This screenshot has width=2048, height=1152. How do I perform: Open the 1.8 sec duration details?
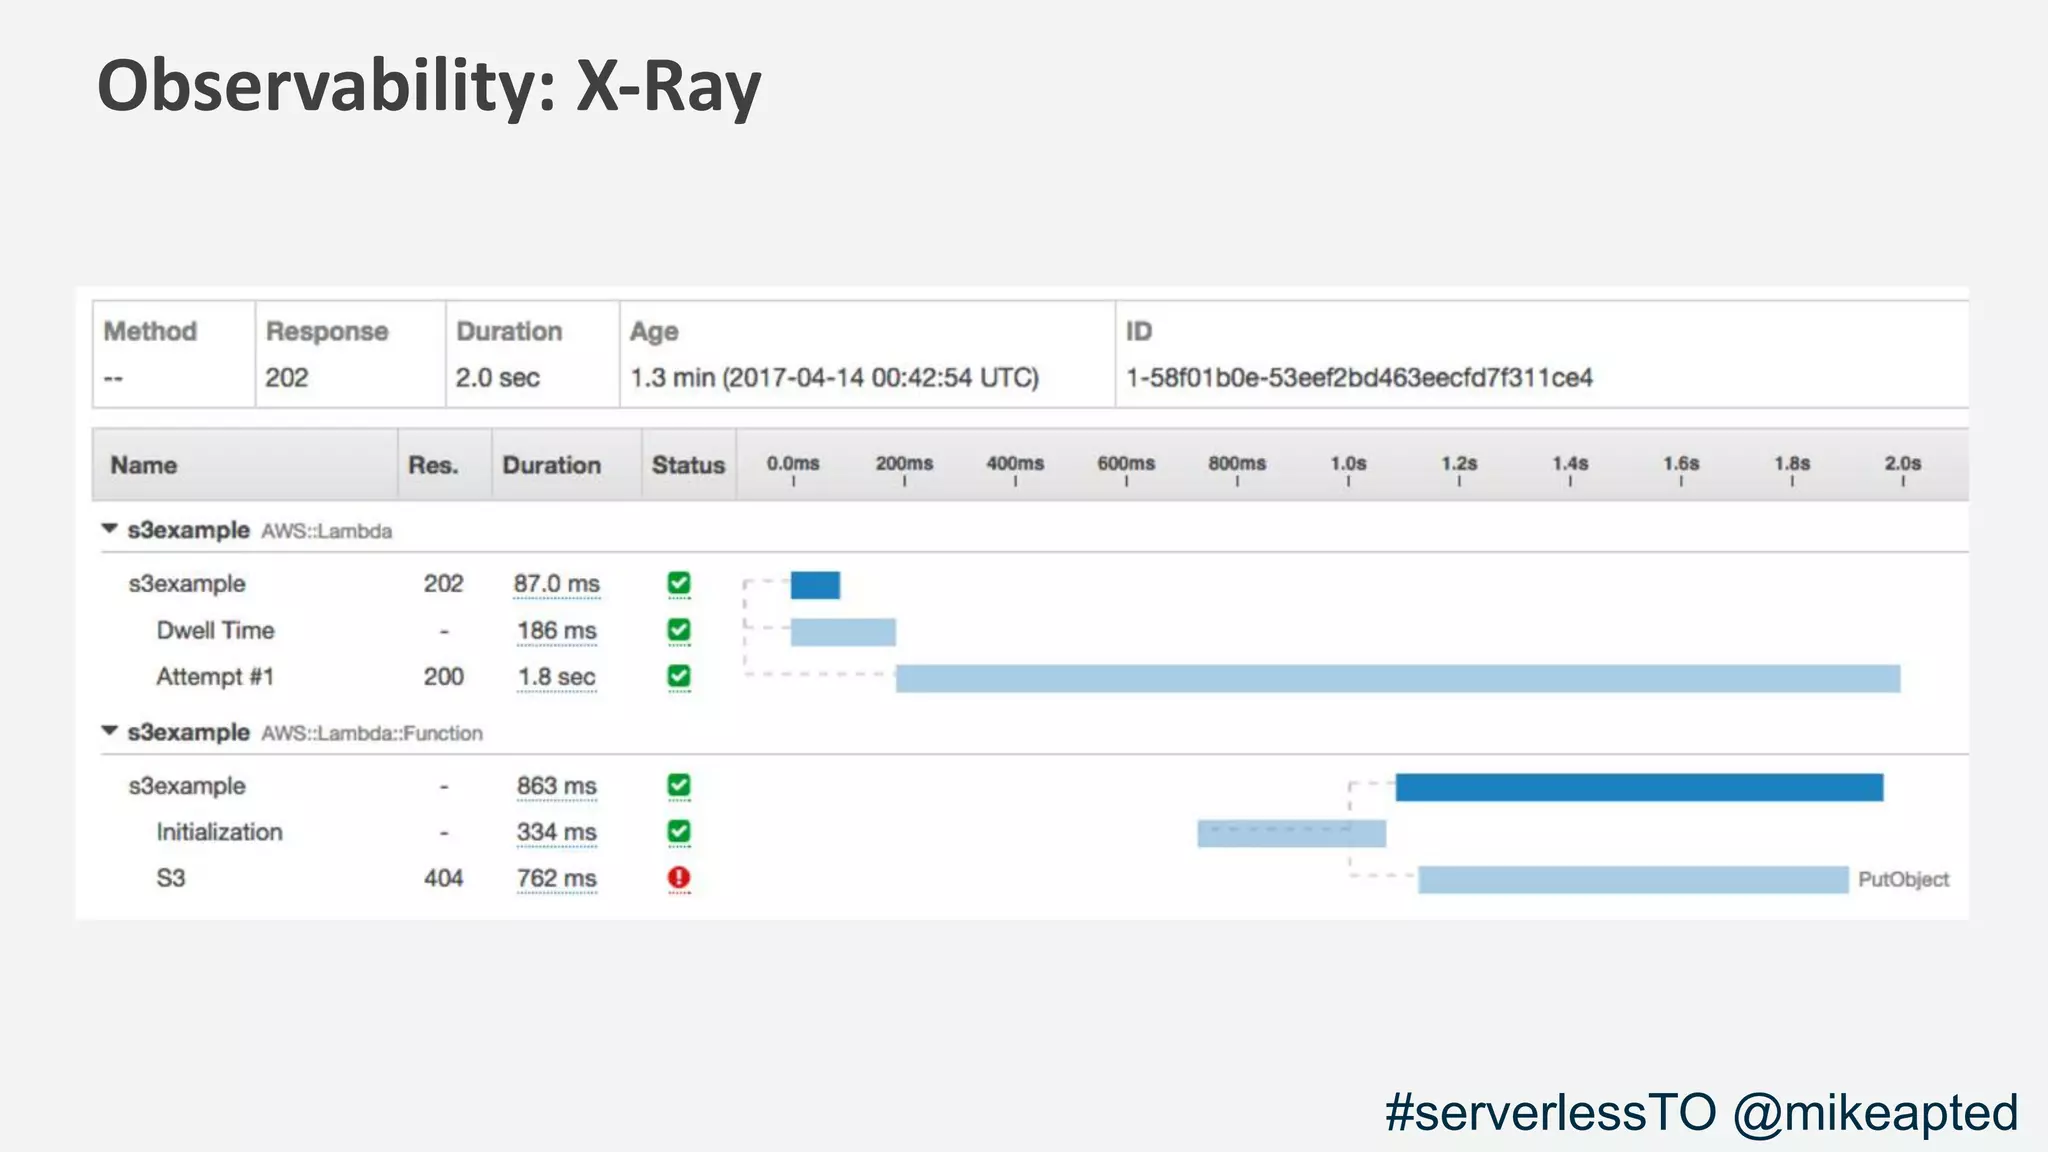tap(556, 678)
